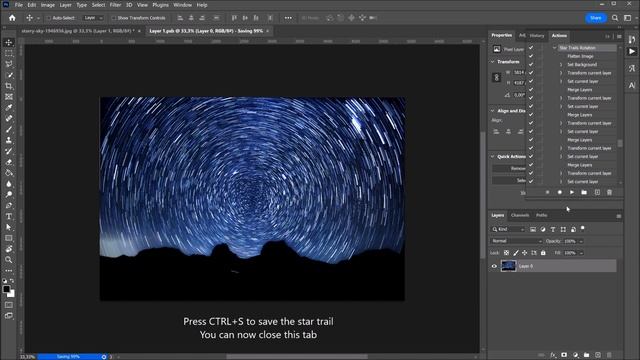This screenshot has width=640, height=360.
Task: Click delete trash icon in Actions panel
Action: 609,192
